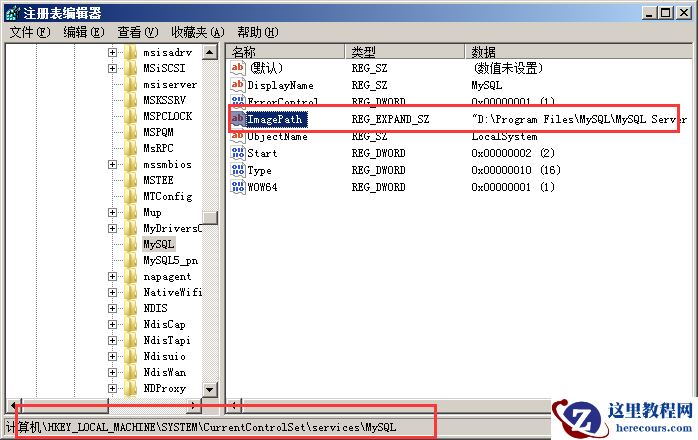Click the tree vertical scrollbar thumb
This screenshot has width=698, height=440.
210,218
